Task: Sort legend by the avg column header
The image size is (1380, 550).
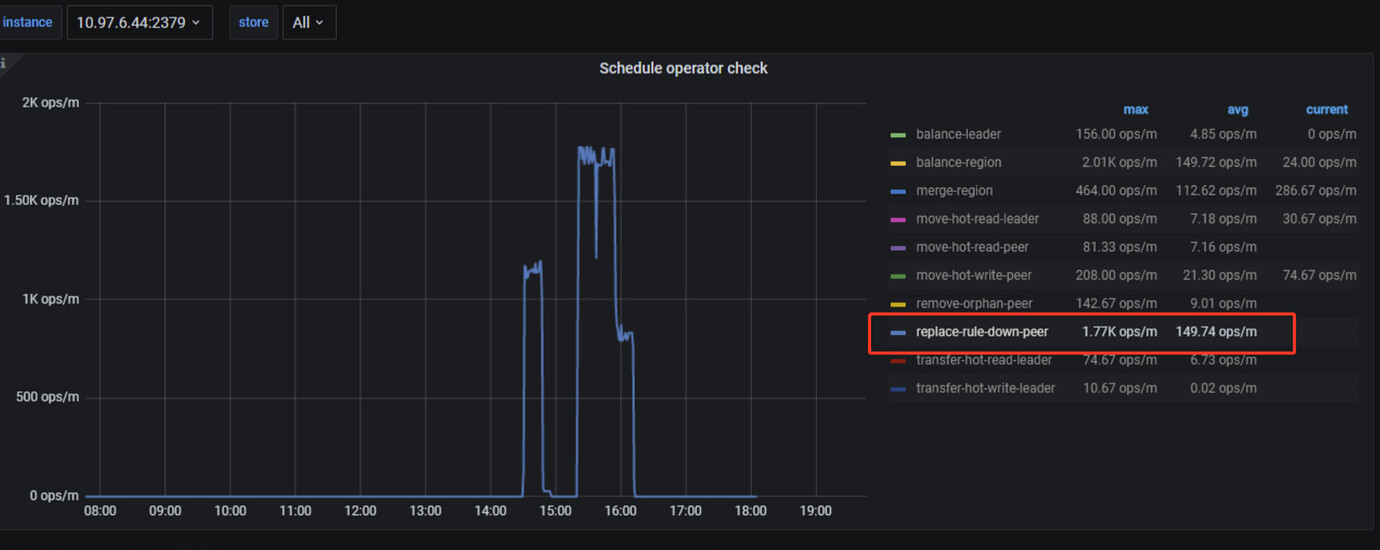Action: (x=1238, y=110)
